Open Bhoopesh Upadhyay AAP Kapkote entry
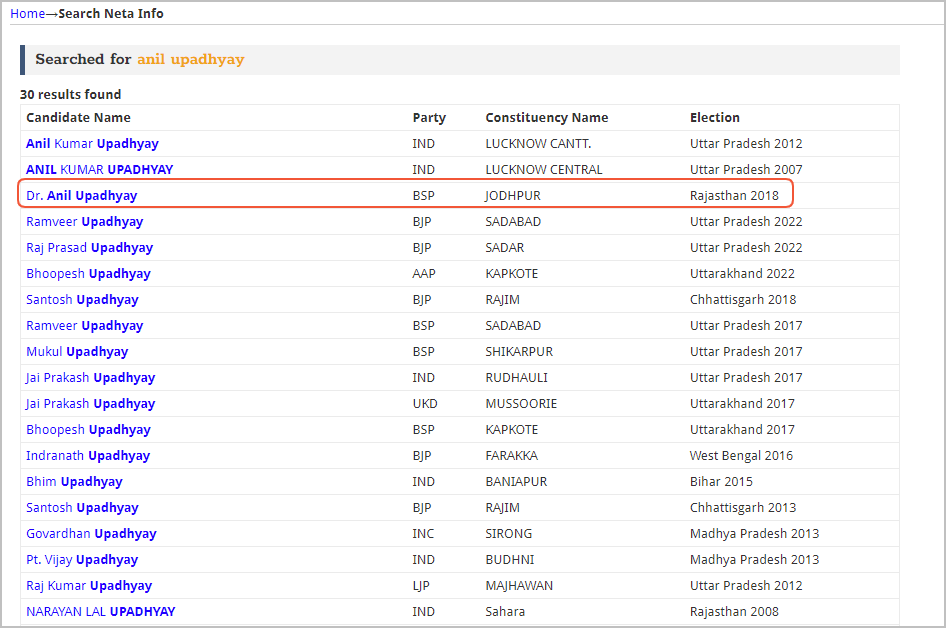 coord(88,273)
